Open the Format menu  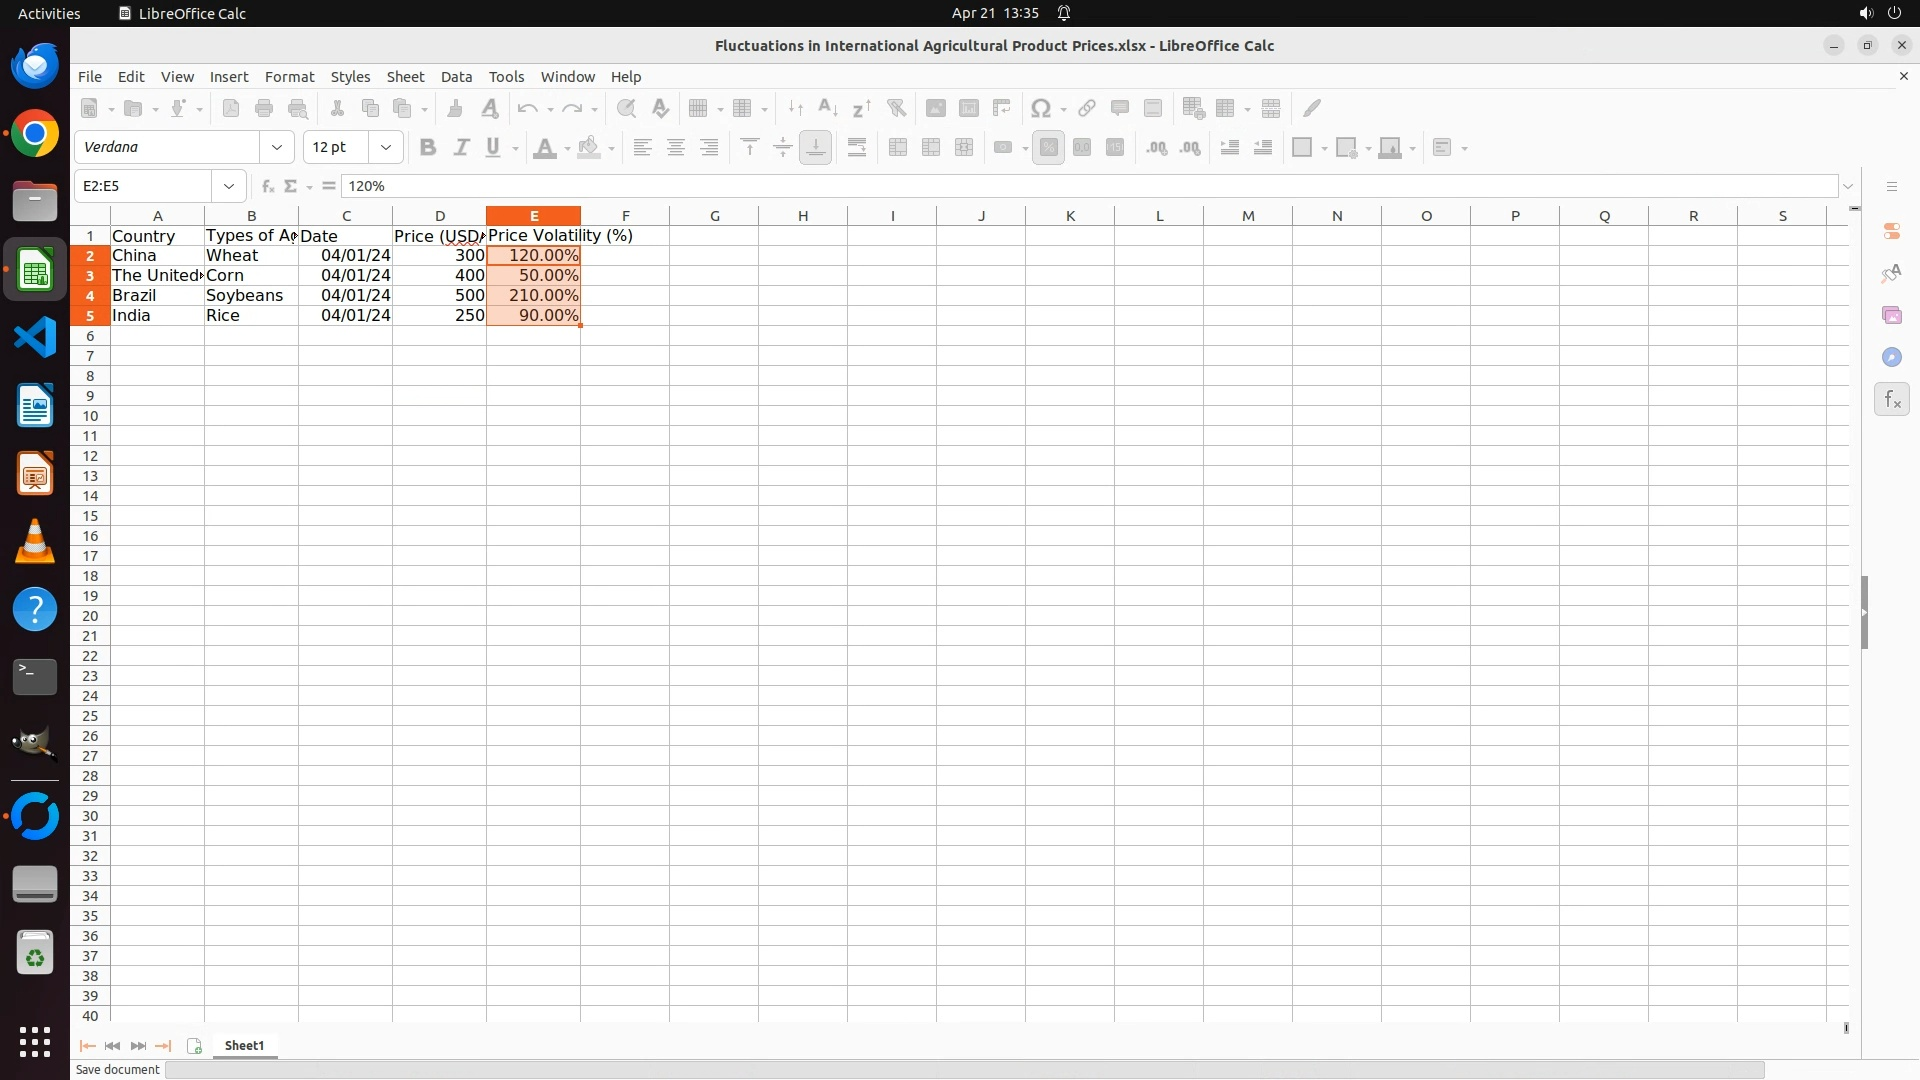pos(289,77)
